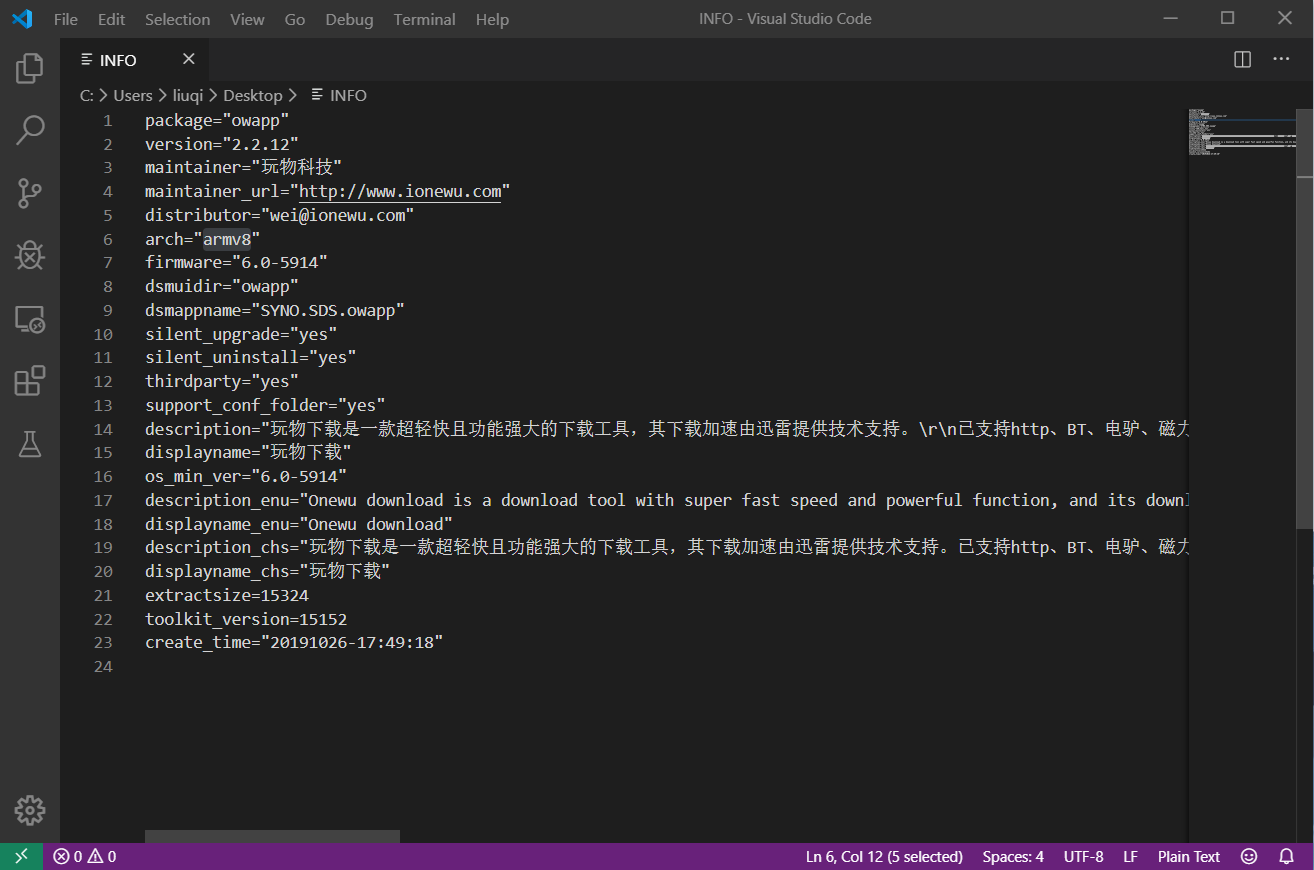
Task: Split the editor to the right
Action: click(x=1242, y=60)
